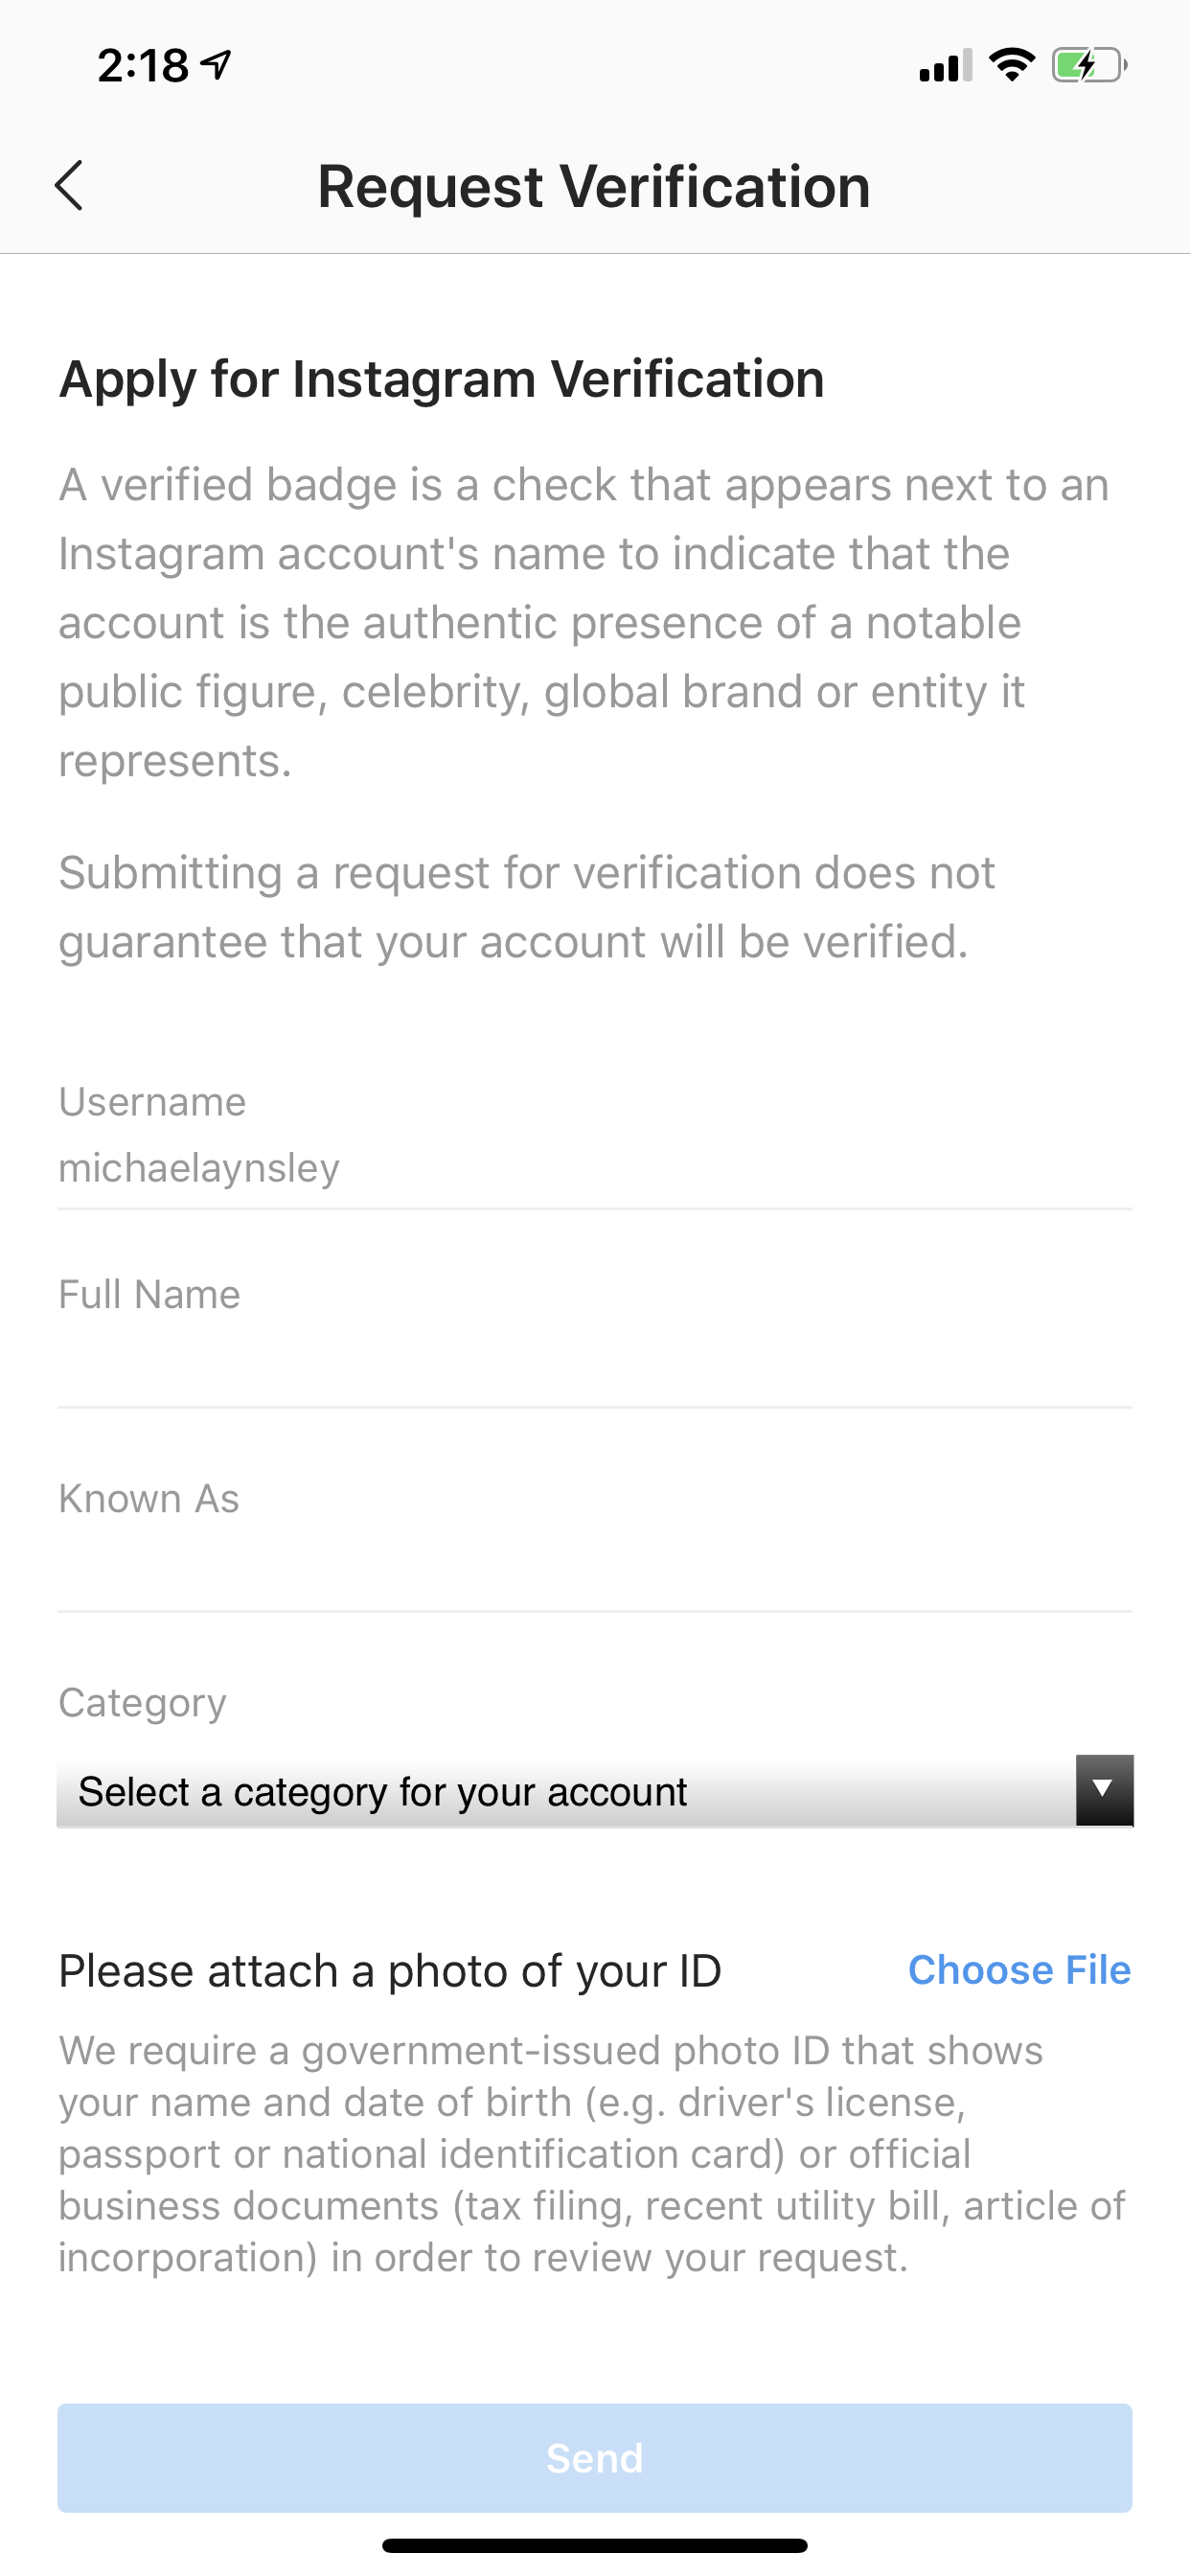Click the black dropdown arrow for Category

pos(1104,1790)
